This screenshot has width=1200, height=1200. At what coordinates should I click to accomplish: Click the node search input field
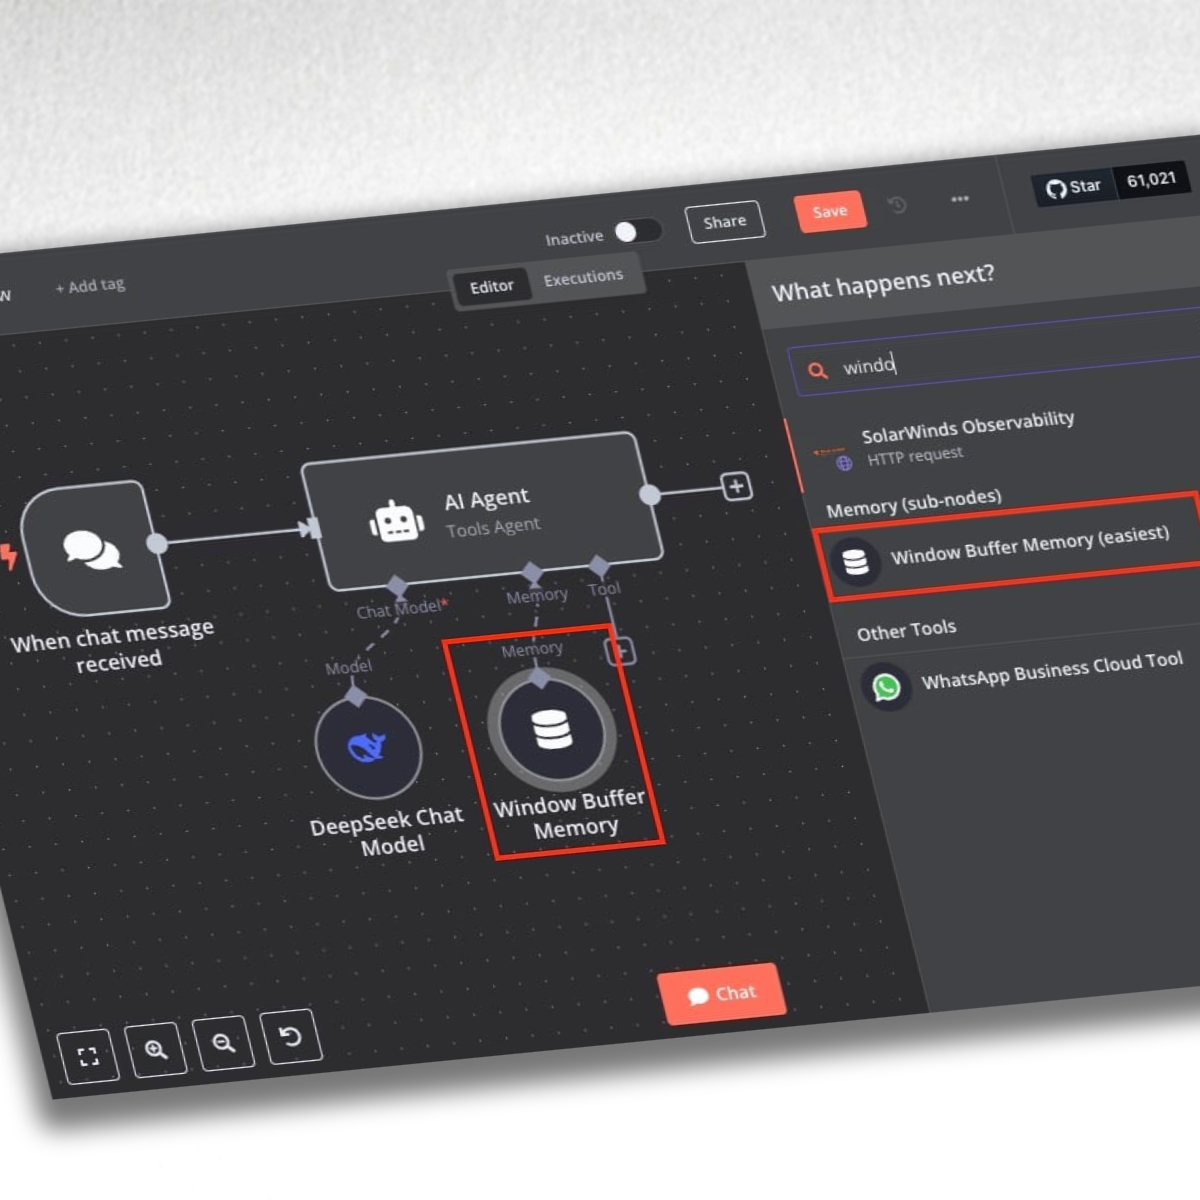pyautogui.click(x=1000, y=358)
